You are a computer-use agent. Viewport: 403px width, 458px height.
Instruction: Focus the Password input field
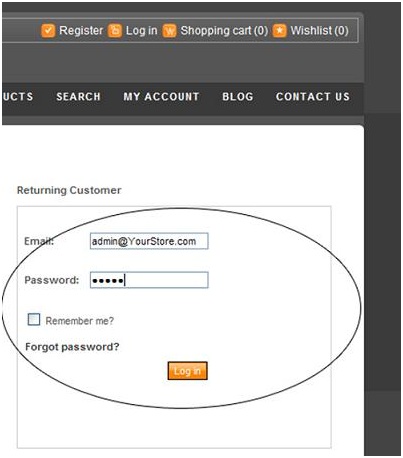pos(149,280)
